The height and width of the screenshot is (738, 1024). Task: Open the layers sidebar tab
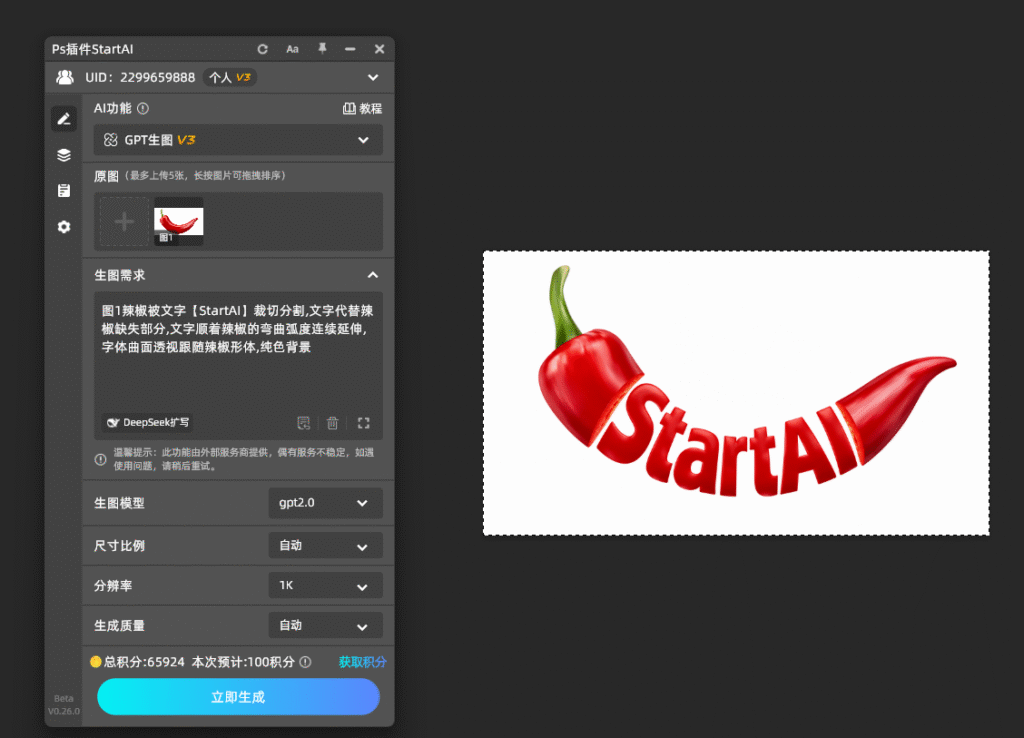coord(64,155)
